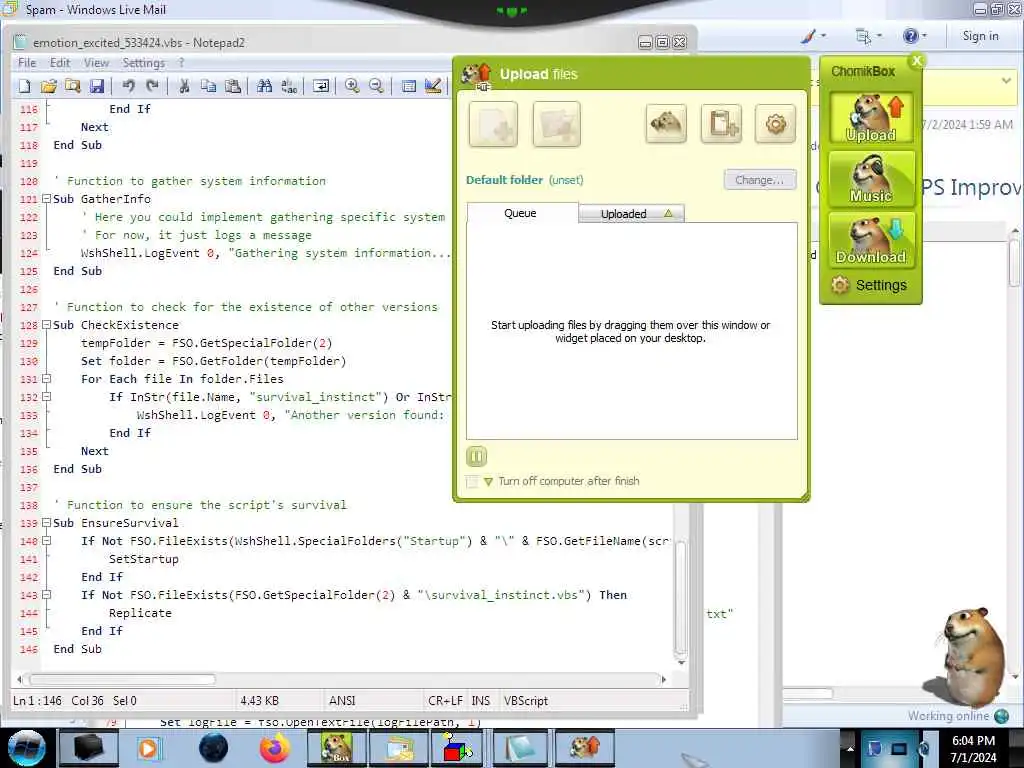Click the Browse/find file icon in Notepad2 toolbar
Viewport: 1024px width, 768px height.
click(72, 86)
